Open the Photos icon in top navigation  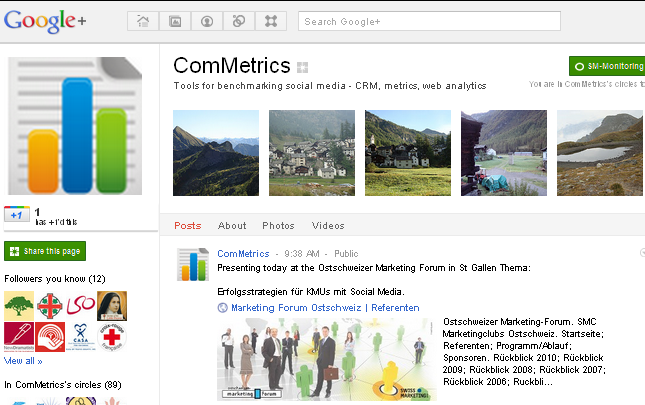click(x=175, y=21)
